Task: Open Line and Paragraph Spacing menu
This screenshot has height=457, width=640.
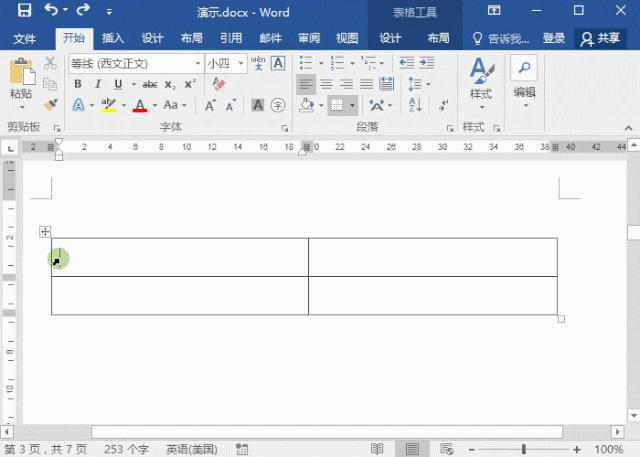Action: coord(418,84)
